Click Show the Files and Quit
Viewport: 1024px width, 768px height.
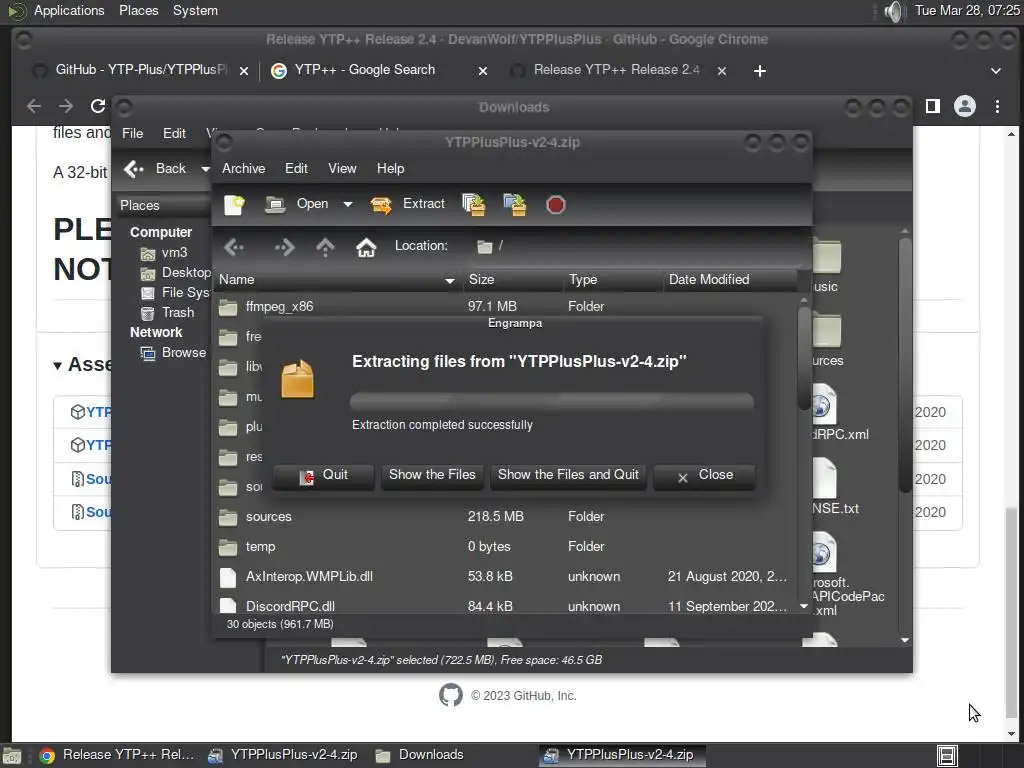click(x=568, y=475)
